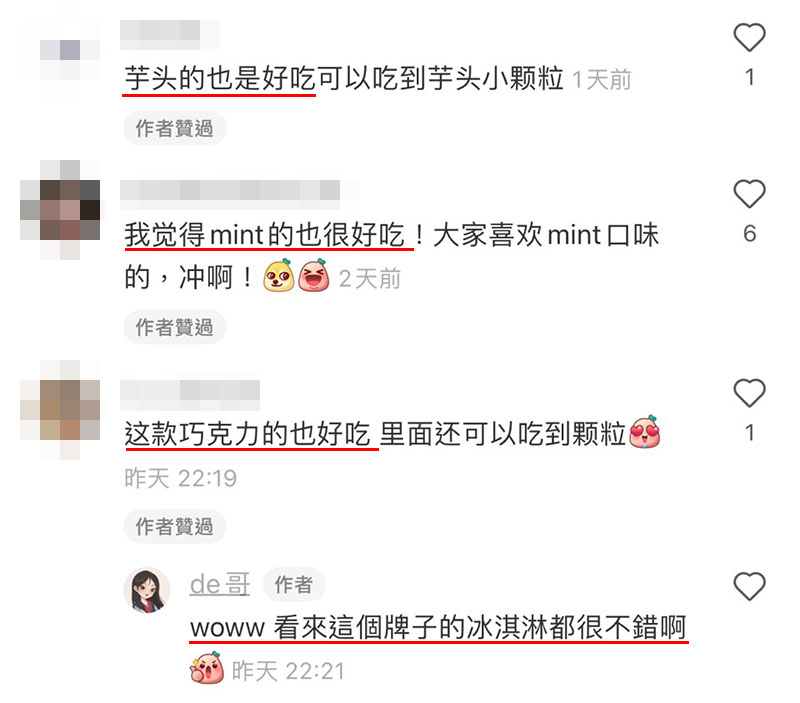Tap 作者贊過 tag under mint comment
The height and width of the screenshot is (703, 800).
pyautogui.click(x=174, y=327)
